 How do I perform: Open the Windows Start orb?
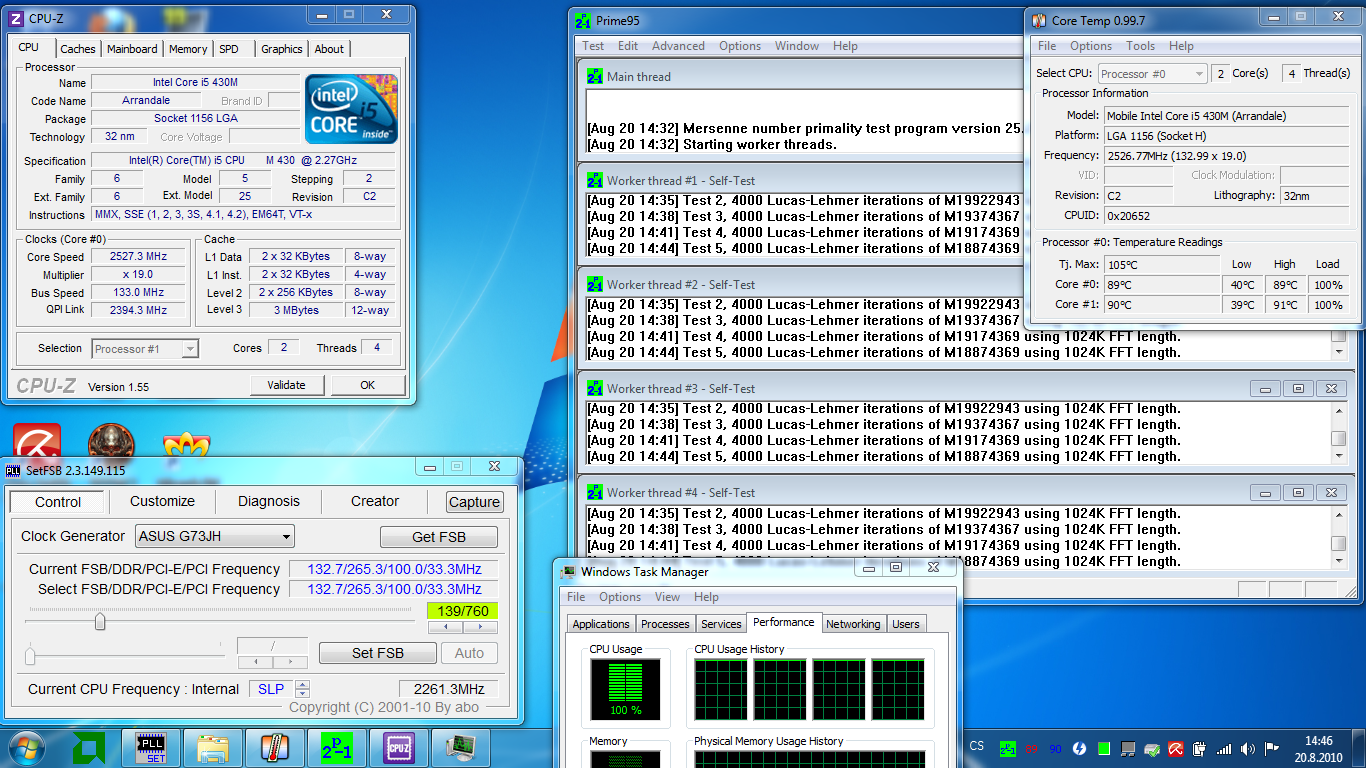tap(25, 748)
